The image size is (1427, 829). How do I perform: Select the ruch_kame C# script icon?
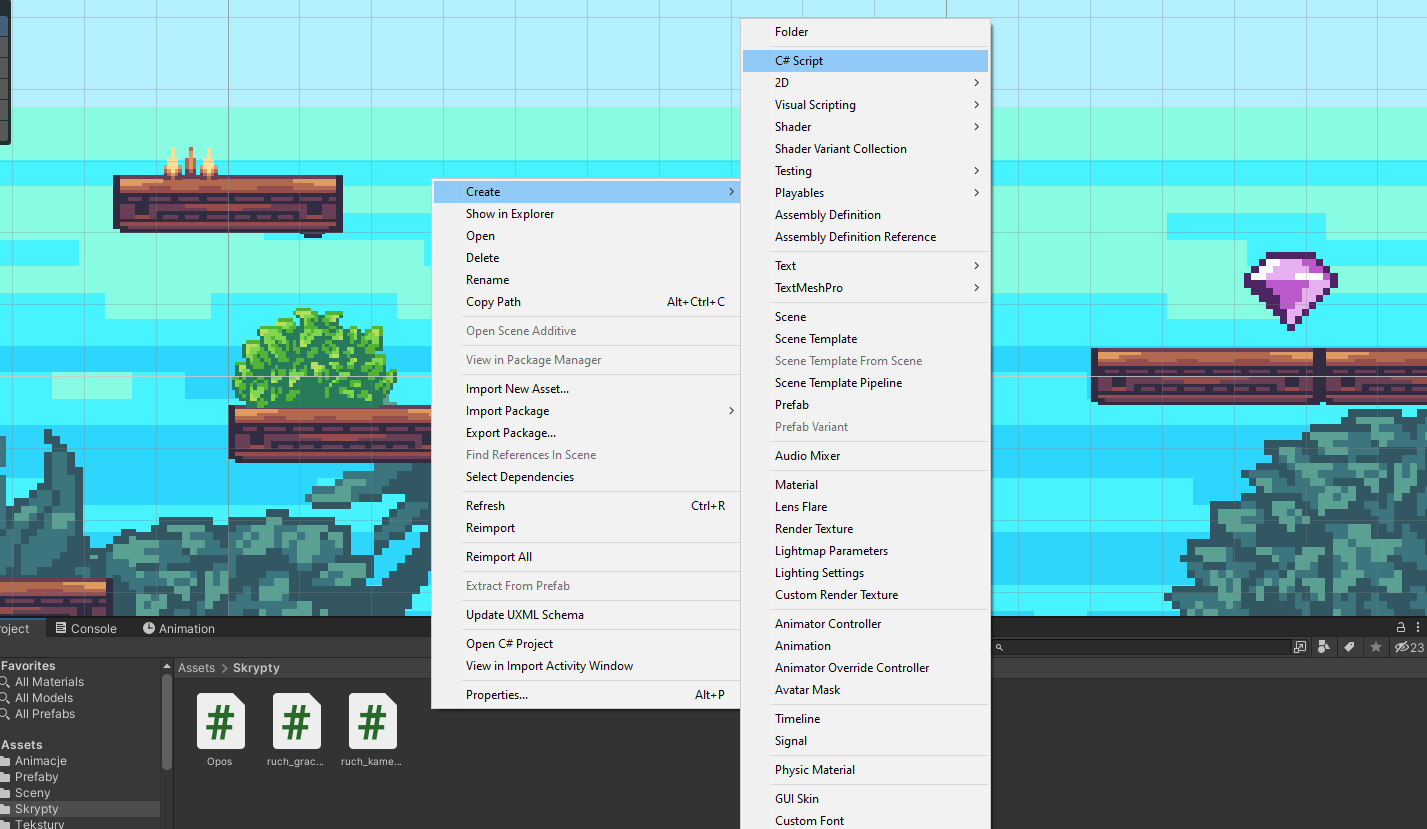click(x=371, y=720)
